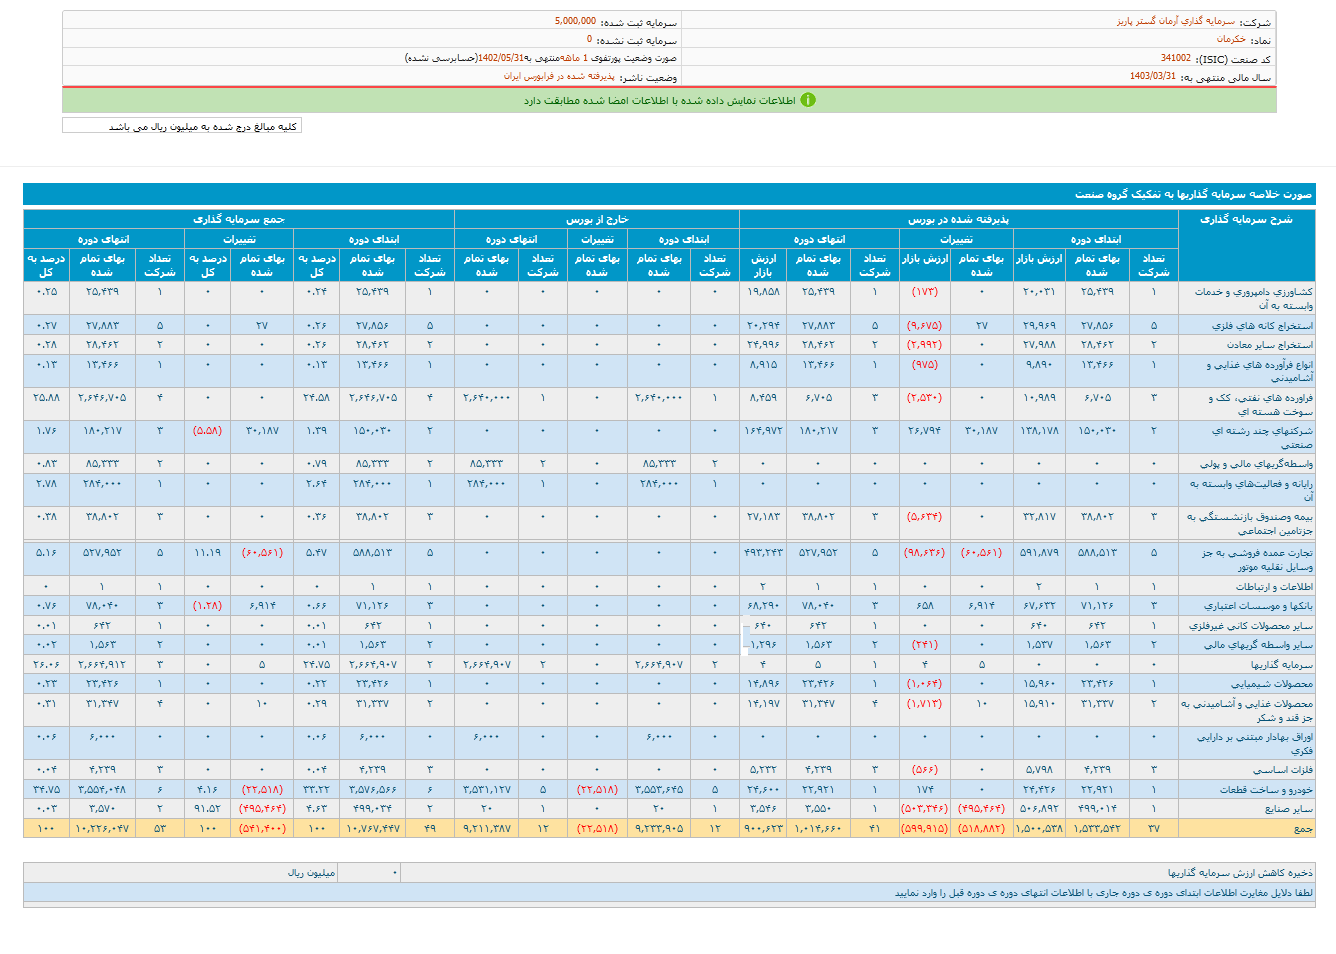Select the خودرو و ساخت قطعات row label
The height and width of the screenshot is (954, 1336).
click(1266, 790)
